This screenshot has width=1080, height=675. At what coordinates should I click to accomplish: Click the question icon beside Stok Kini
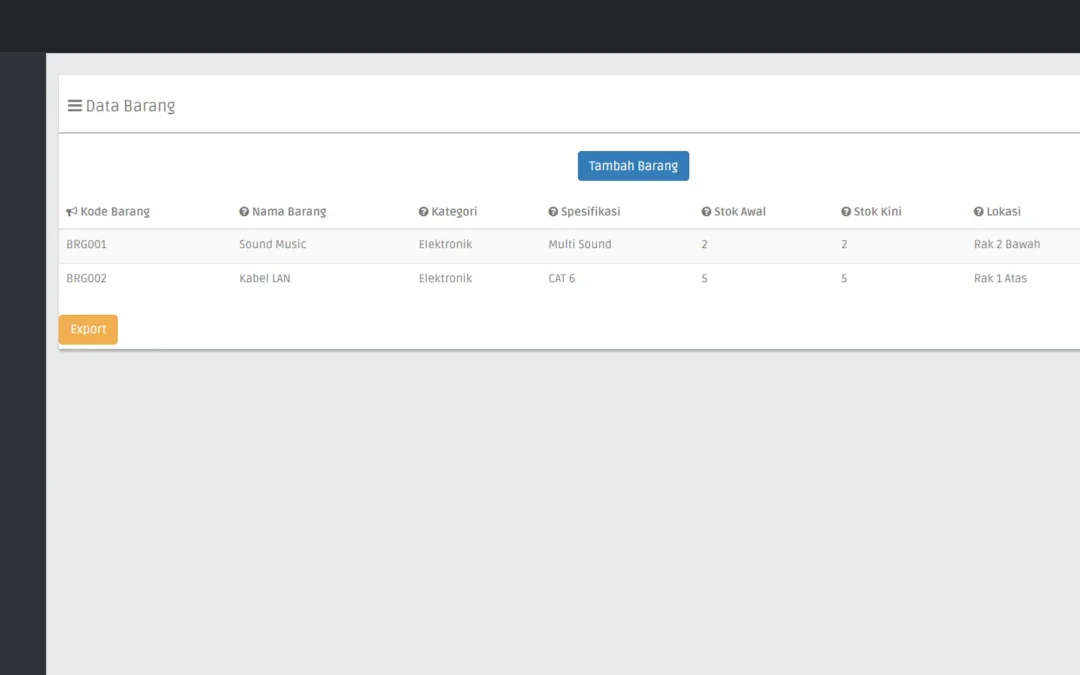[846, 212]
